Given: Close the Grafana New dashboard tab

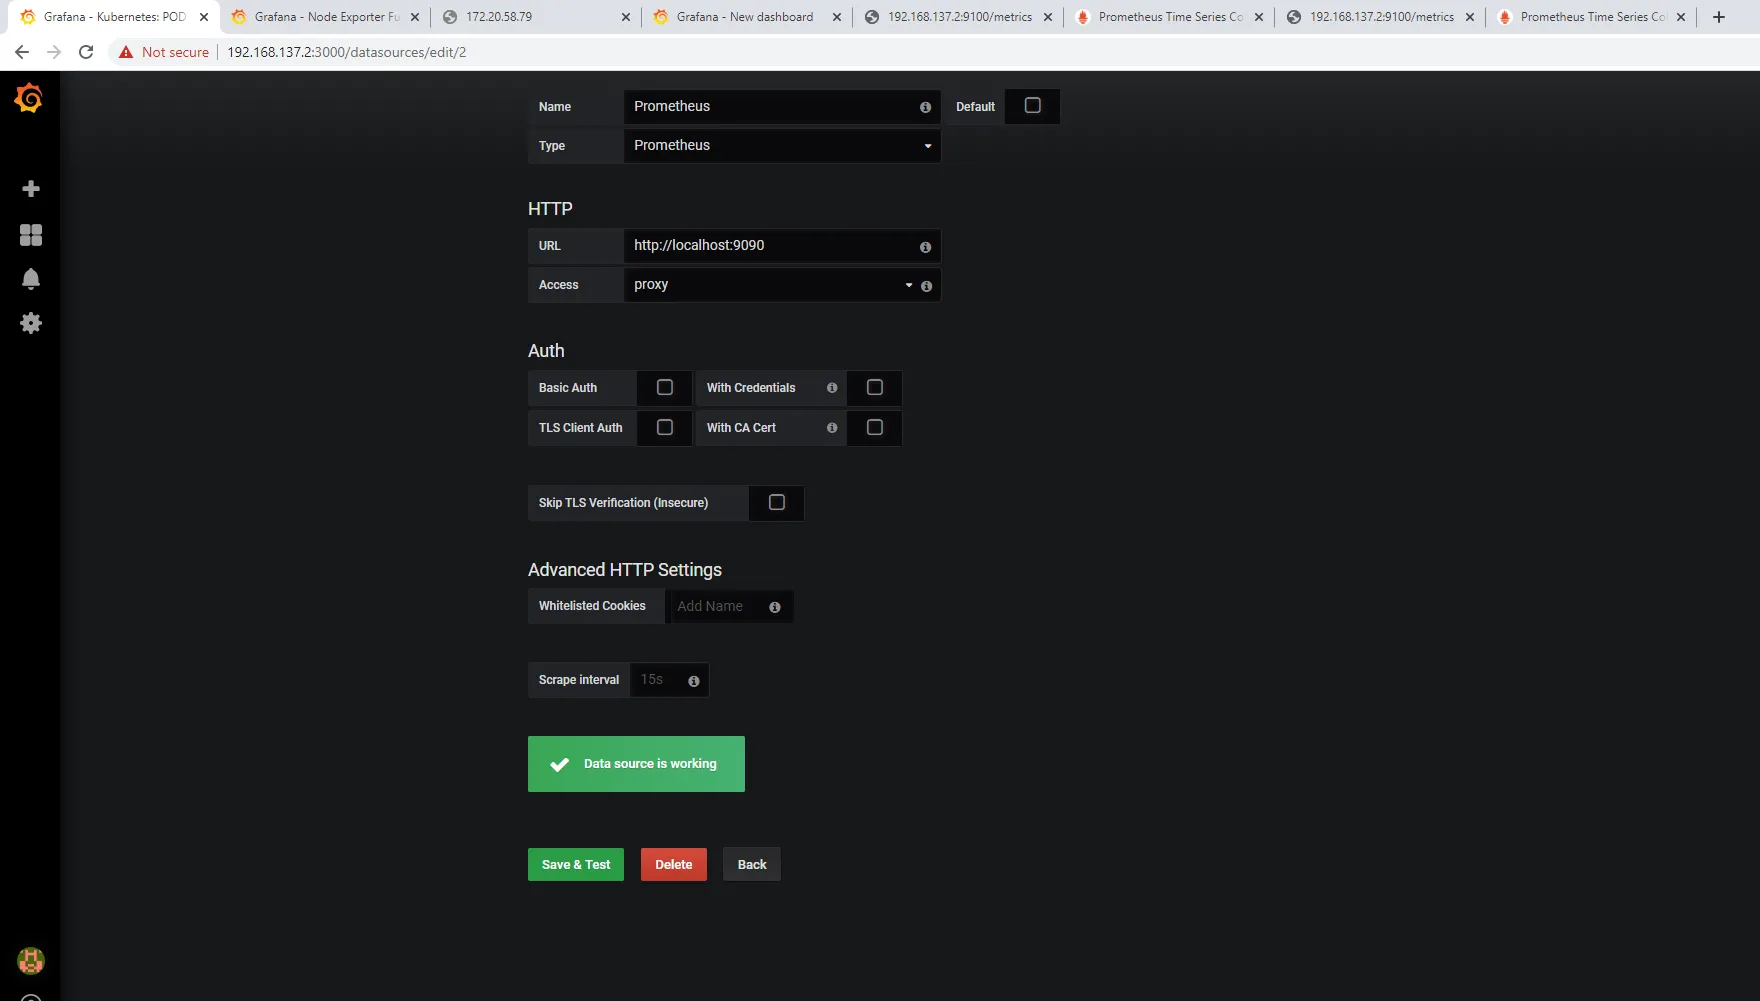Looking at the screenshot, I should click(x=837, y=17).
